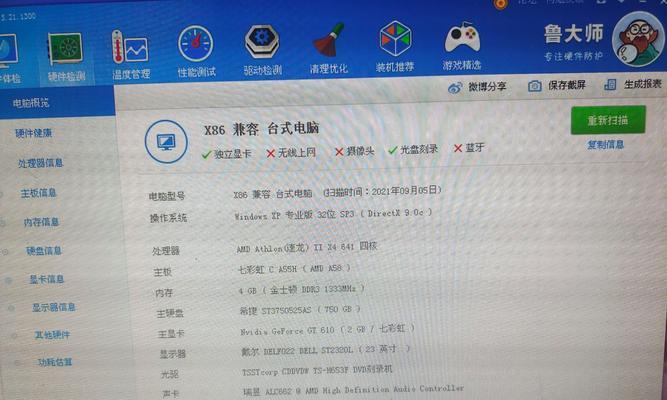This screenshot has height=400, width=667.
Task: Select 硬件健康 in sidebar
Action: 33,133
